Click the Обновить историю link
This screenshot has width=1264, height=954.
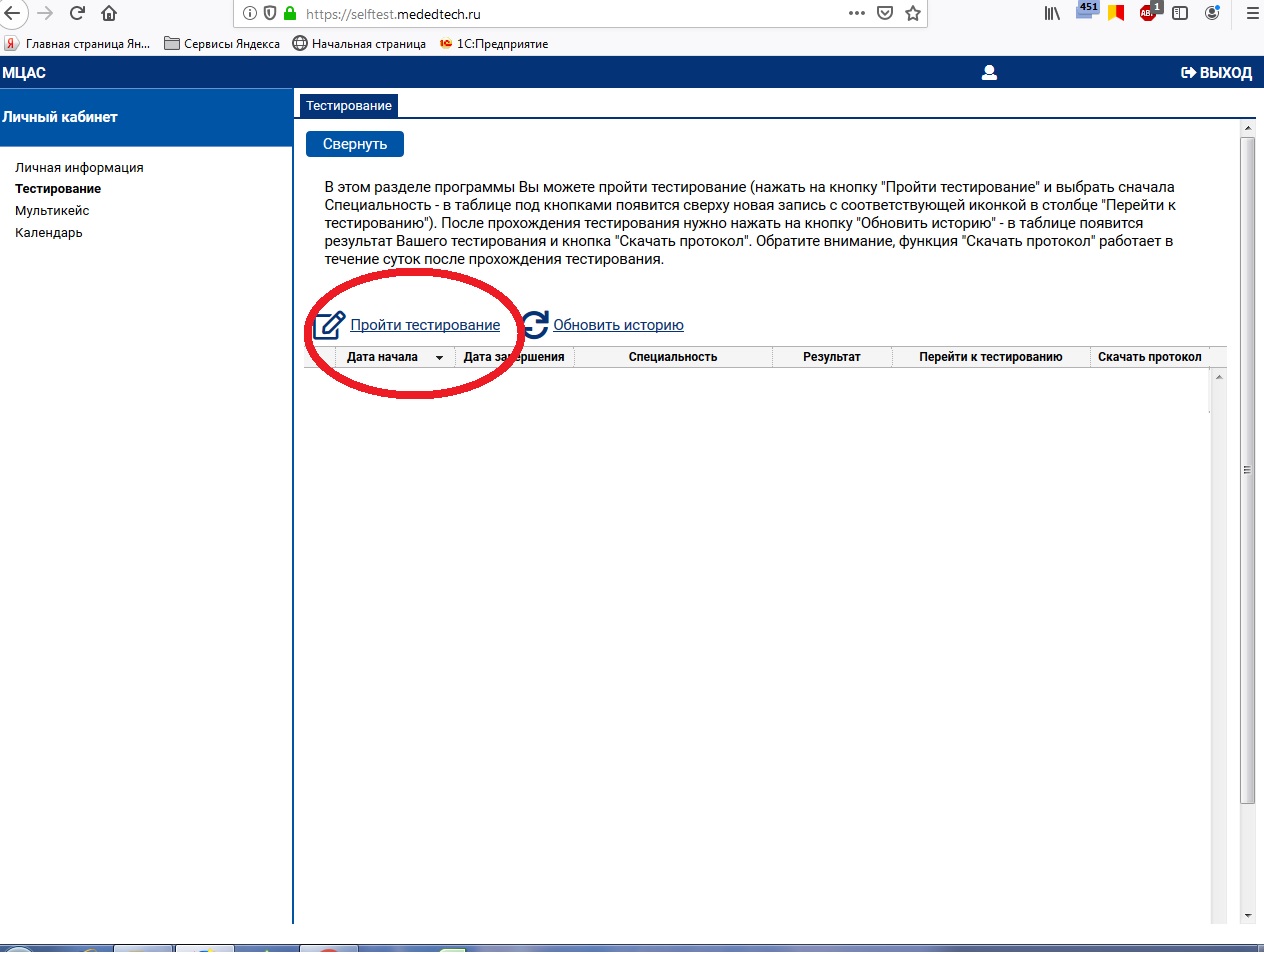(618, 325)
